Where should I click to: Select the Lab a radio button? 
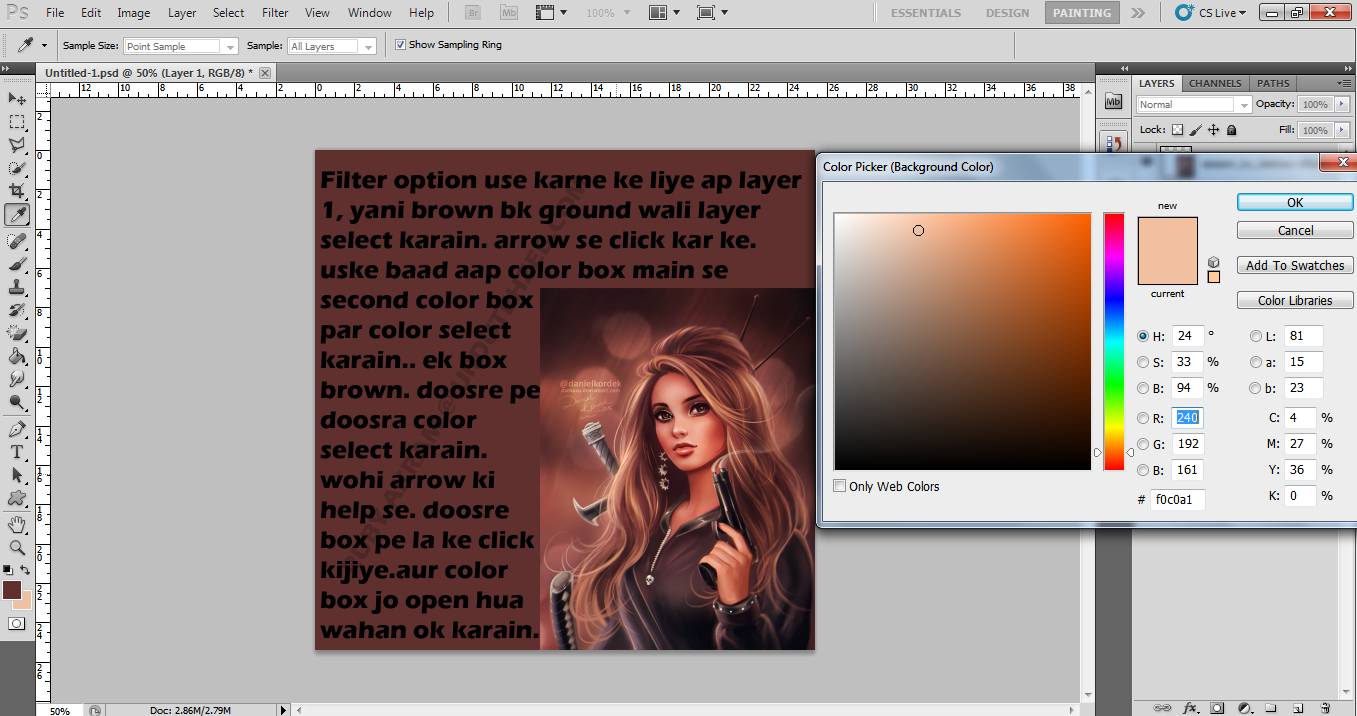pos(1256,362)
